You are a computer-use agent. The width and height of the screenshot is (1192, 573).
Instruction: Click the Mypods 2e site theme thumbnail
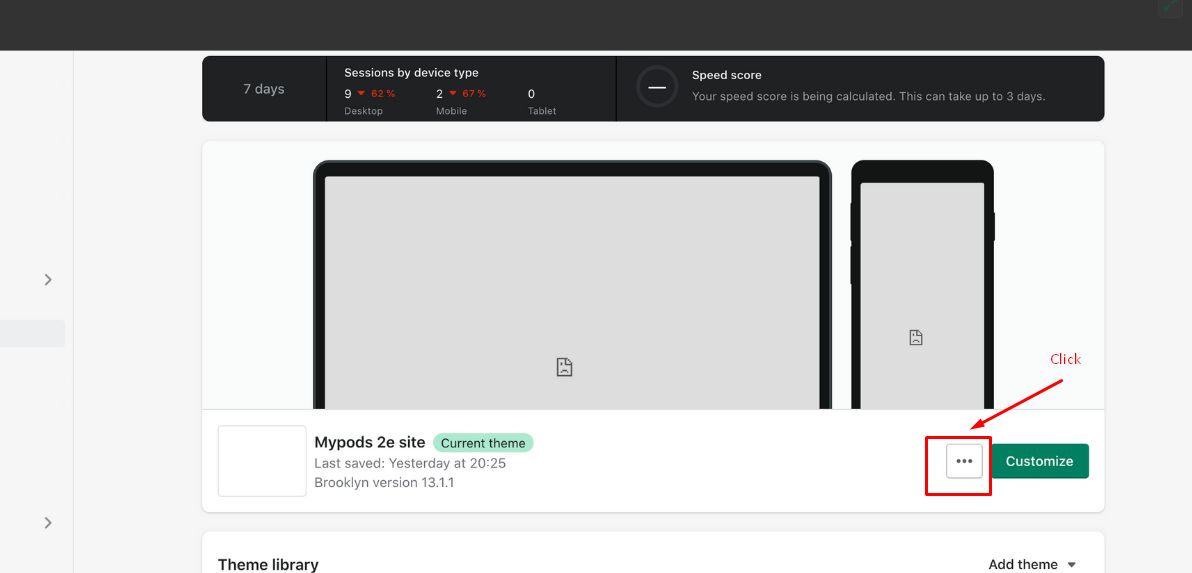point(262,461)
